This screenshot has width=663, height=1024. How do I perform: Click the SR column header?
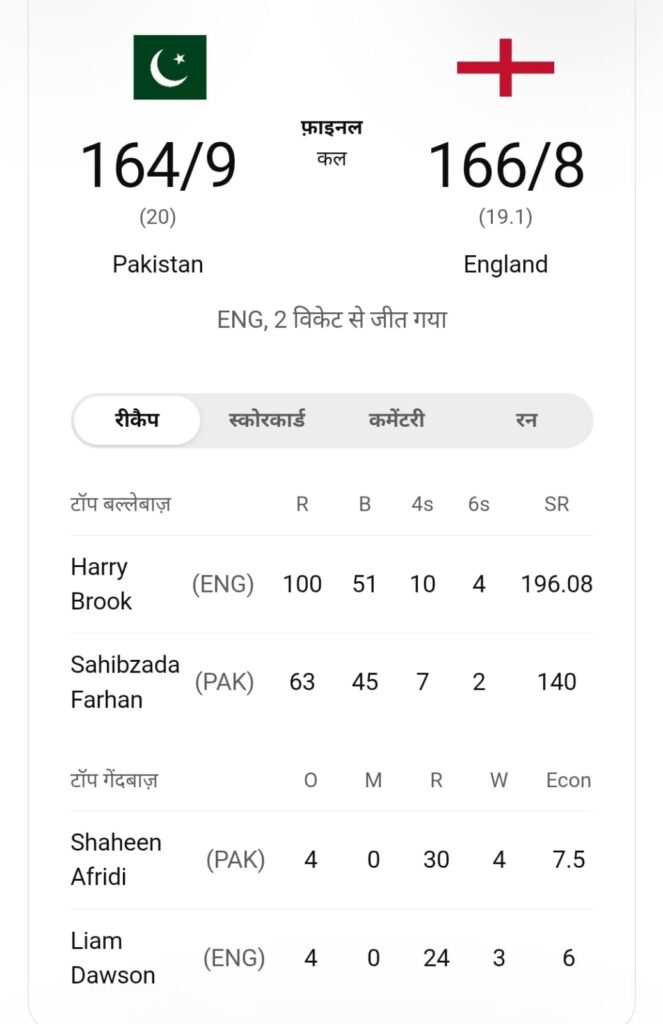point(557,504)
